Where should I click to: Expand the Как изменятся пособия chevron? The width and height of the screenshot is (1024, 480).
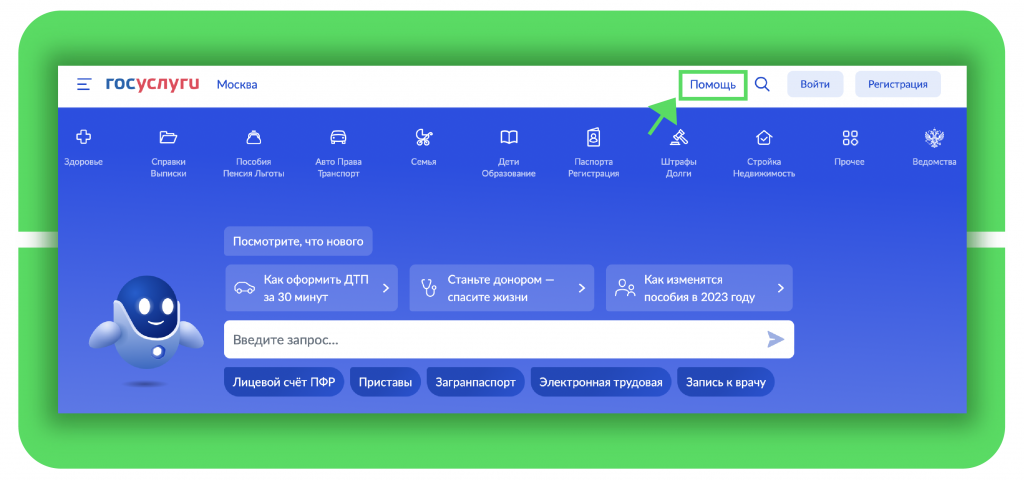pos(780,288)
